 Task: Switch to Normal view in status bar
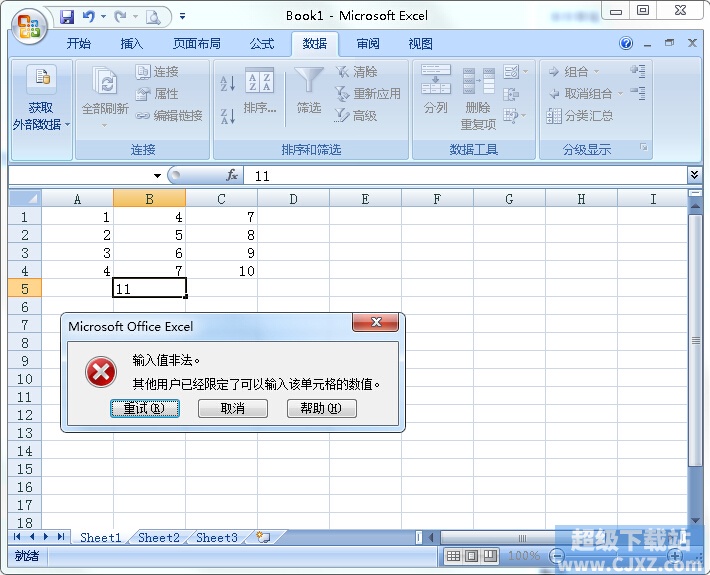[x=453, y=556]
